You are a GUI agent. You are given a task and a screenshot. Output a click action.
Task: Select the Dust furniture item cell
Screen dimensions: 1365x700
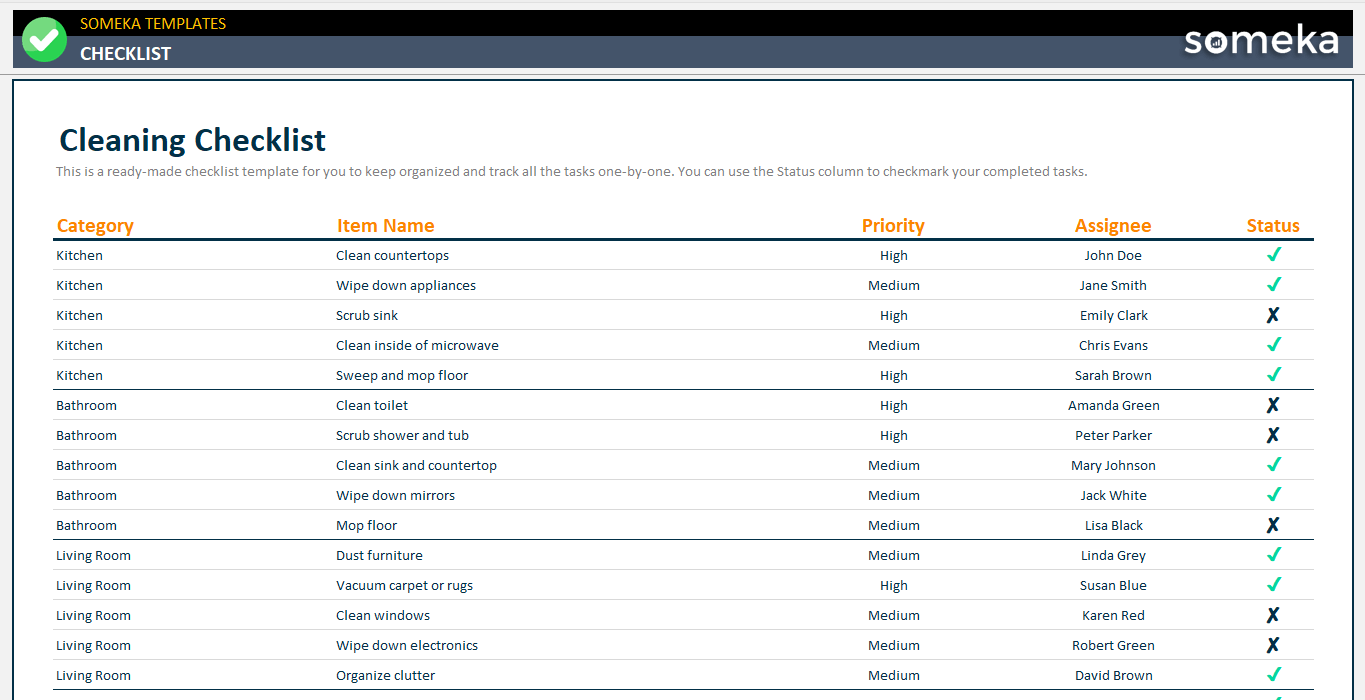(379, 556)
